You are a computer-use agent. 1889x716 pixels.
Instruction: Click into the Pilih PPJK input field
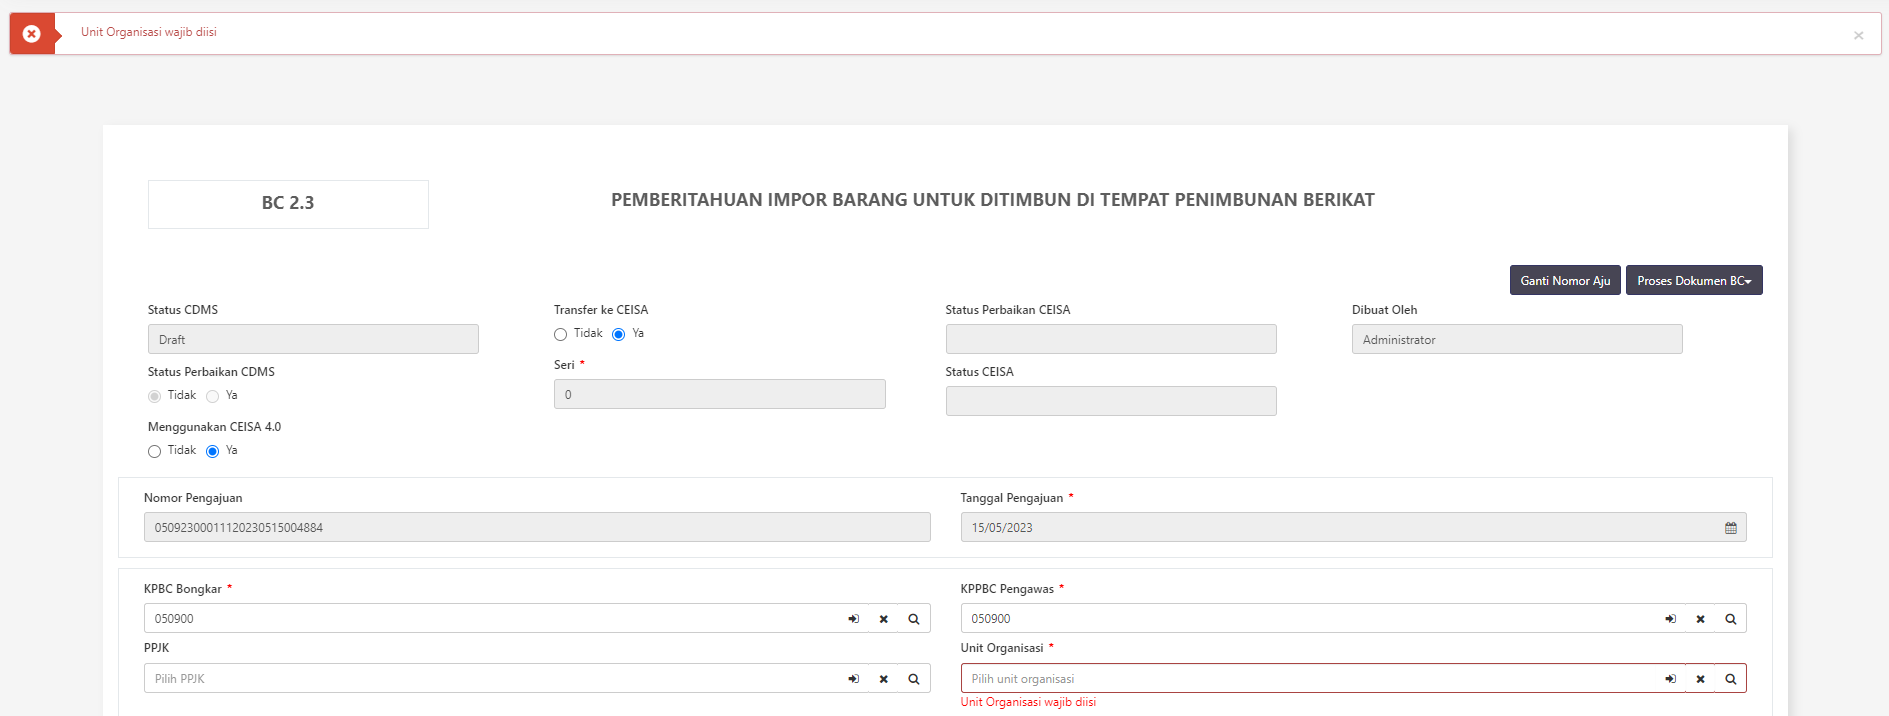coord(490,679)
